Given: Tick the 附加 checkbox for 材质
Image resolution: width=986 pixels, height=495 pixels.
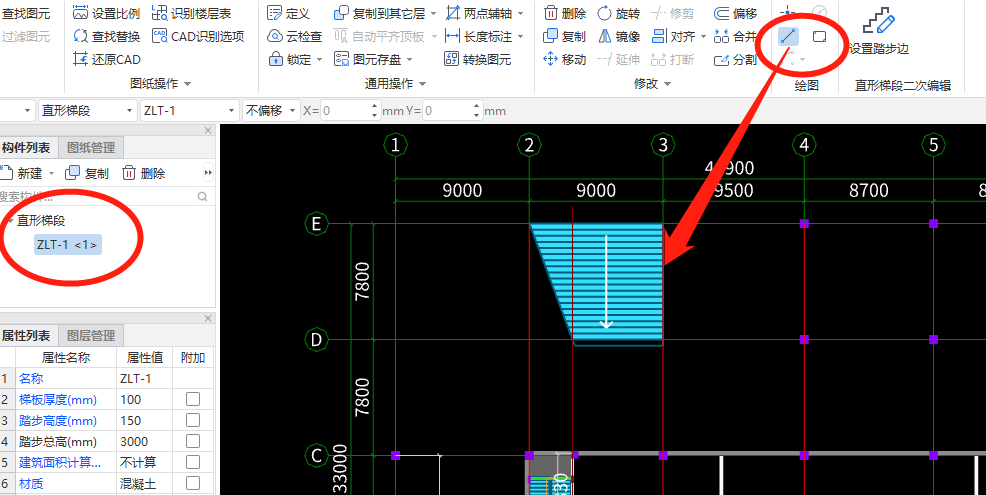Looking at the screenshot, I should [x=193, y=483].
